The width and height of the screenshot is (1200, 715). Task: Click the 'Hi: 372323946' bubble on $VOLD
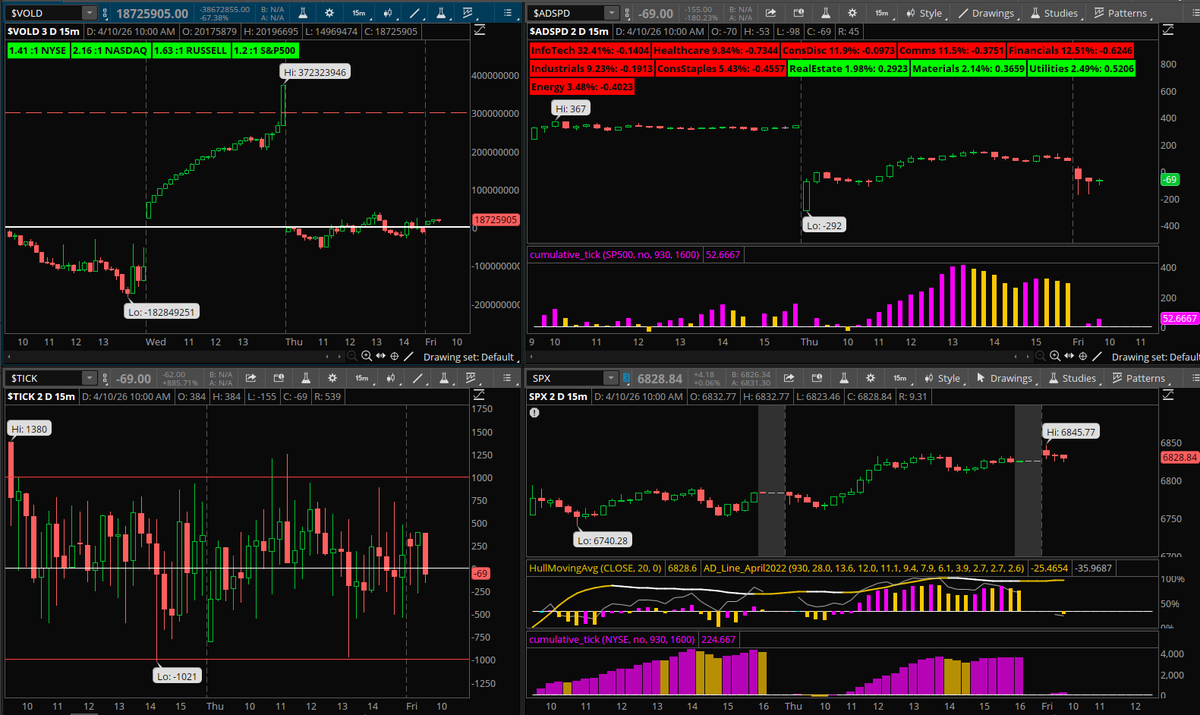313,74
